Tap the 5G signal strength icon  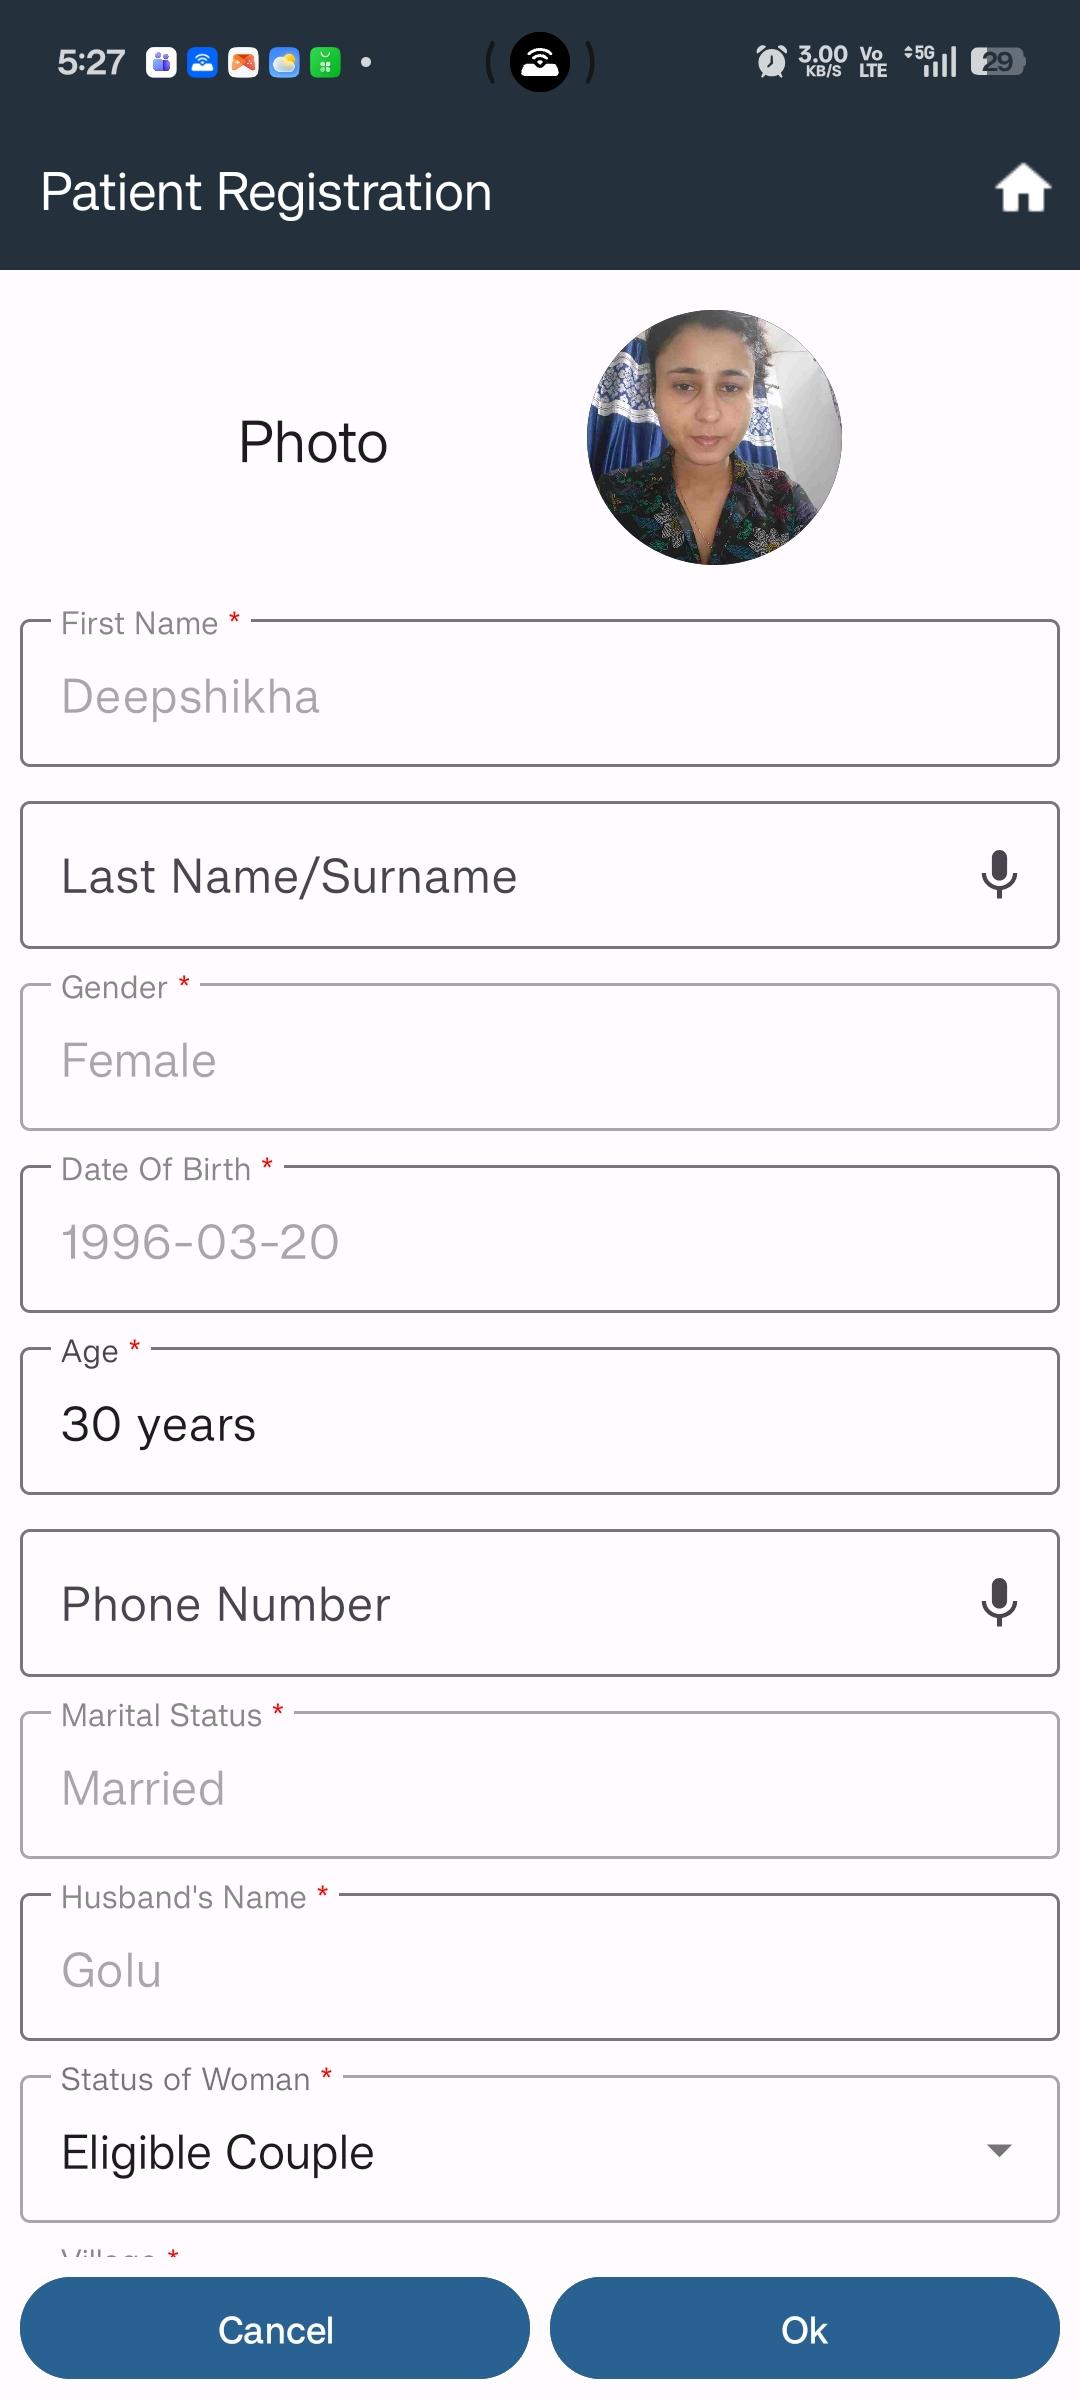click(930, 61)
